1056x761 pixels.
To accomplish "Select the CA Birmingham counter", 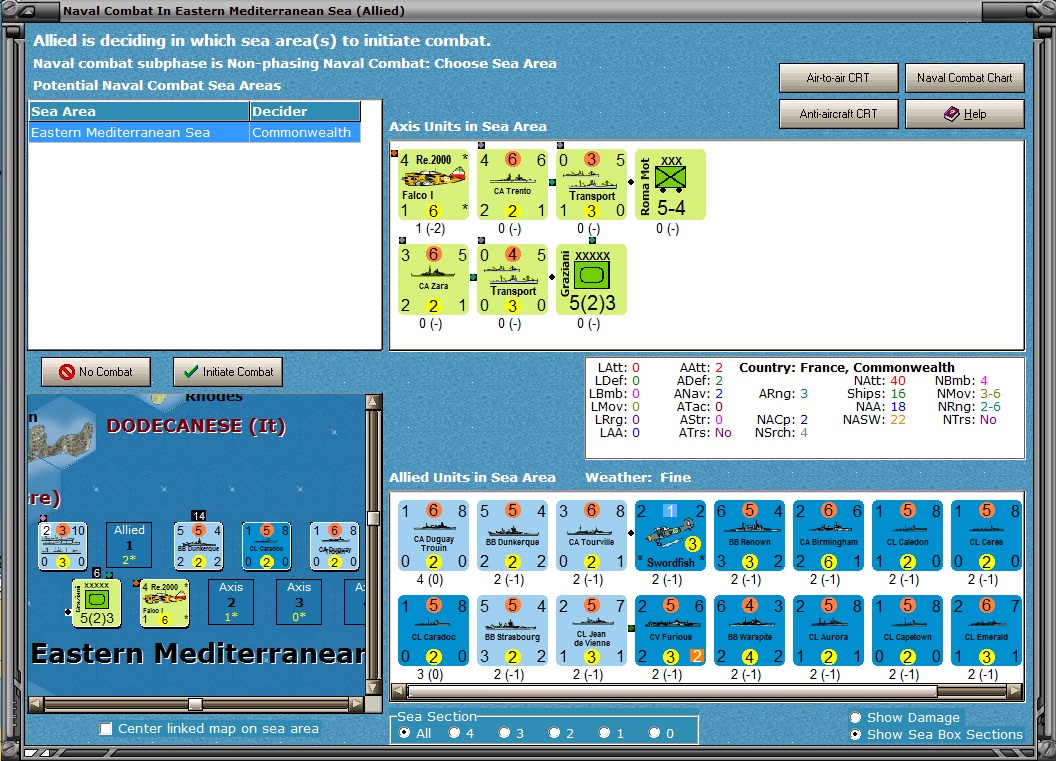I will coord(828,535).
